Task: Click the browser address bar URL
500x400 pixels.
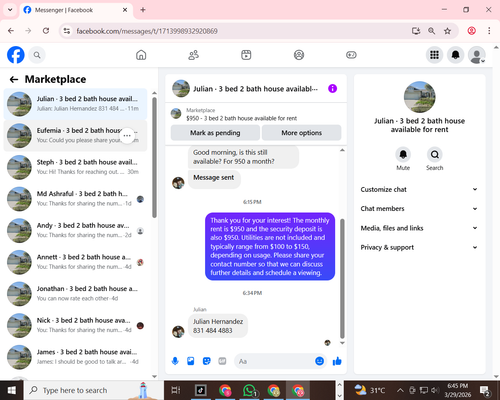Action: coord(147,31)
